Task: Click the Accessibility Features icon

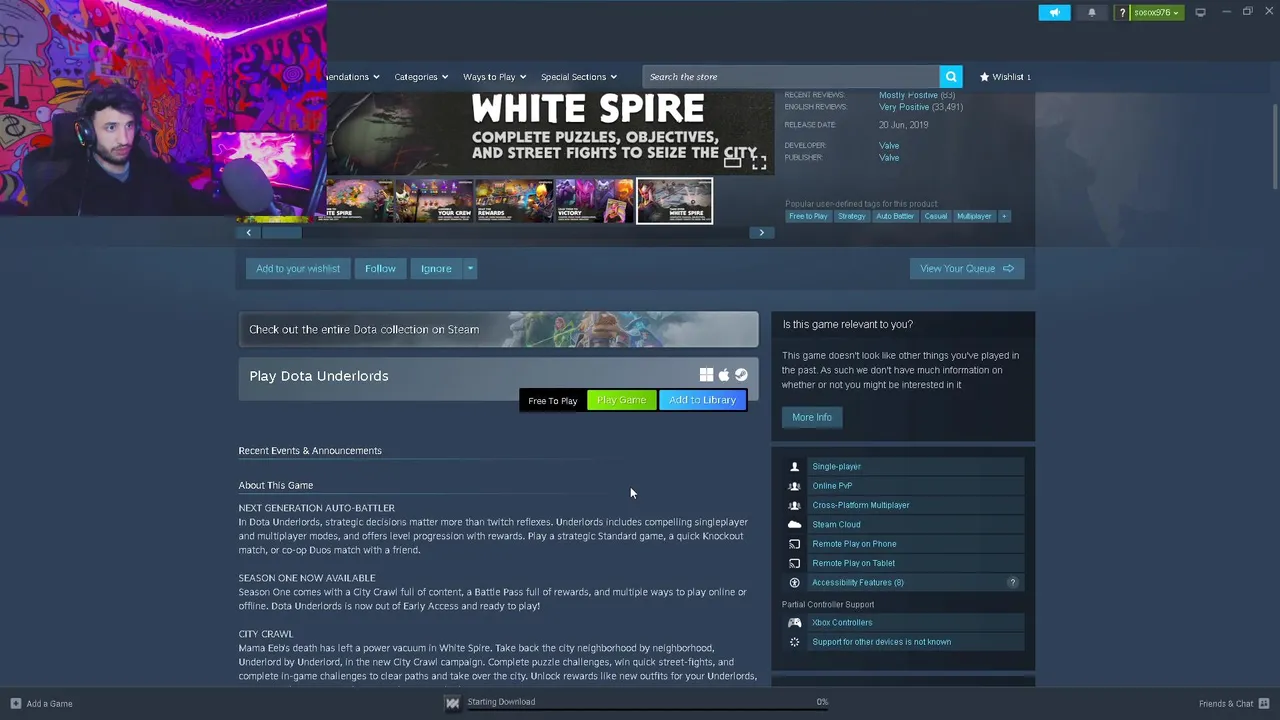Action: click(x=795, y=582)
